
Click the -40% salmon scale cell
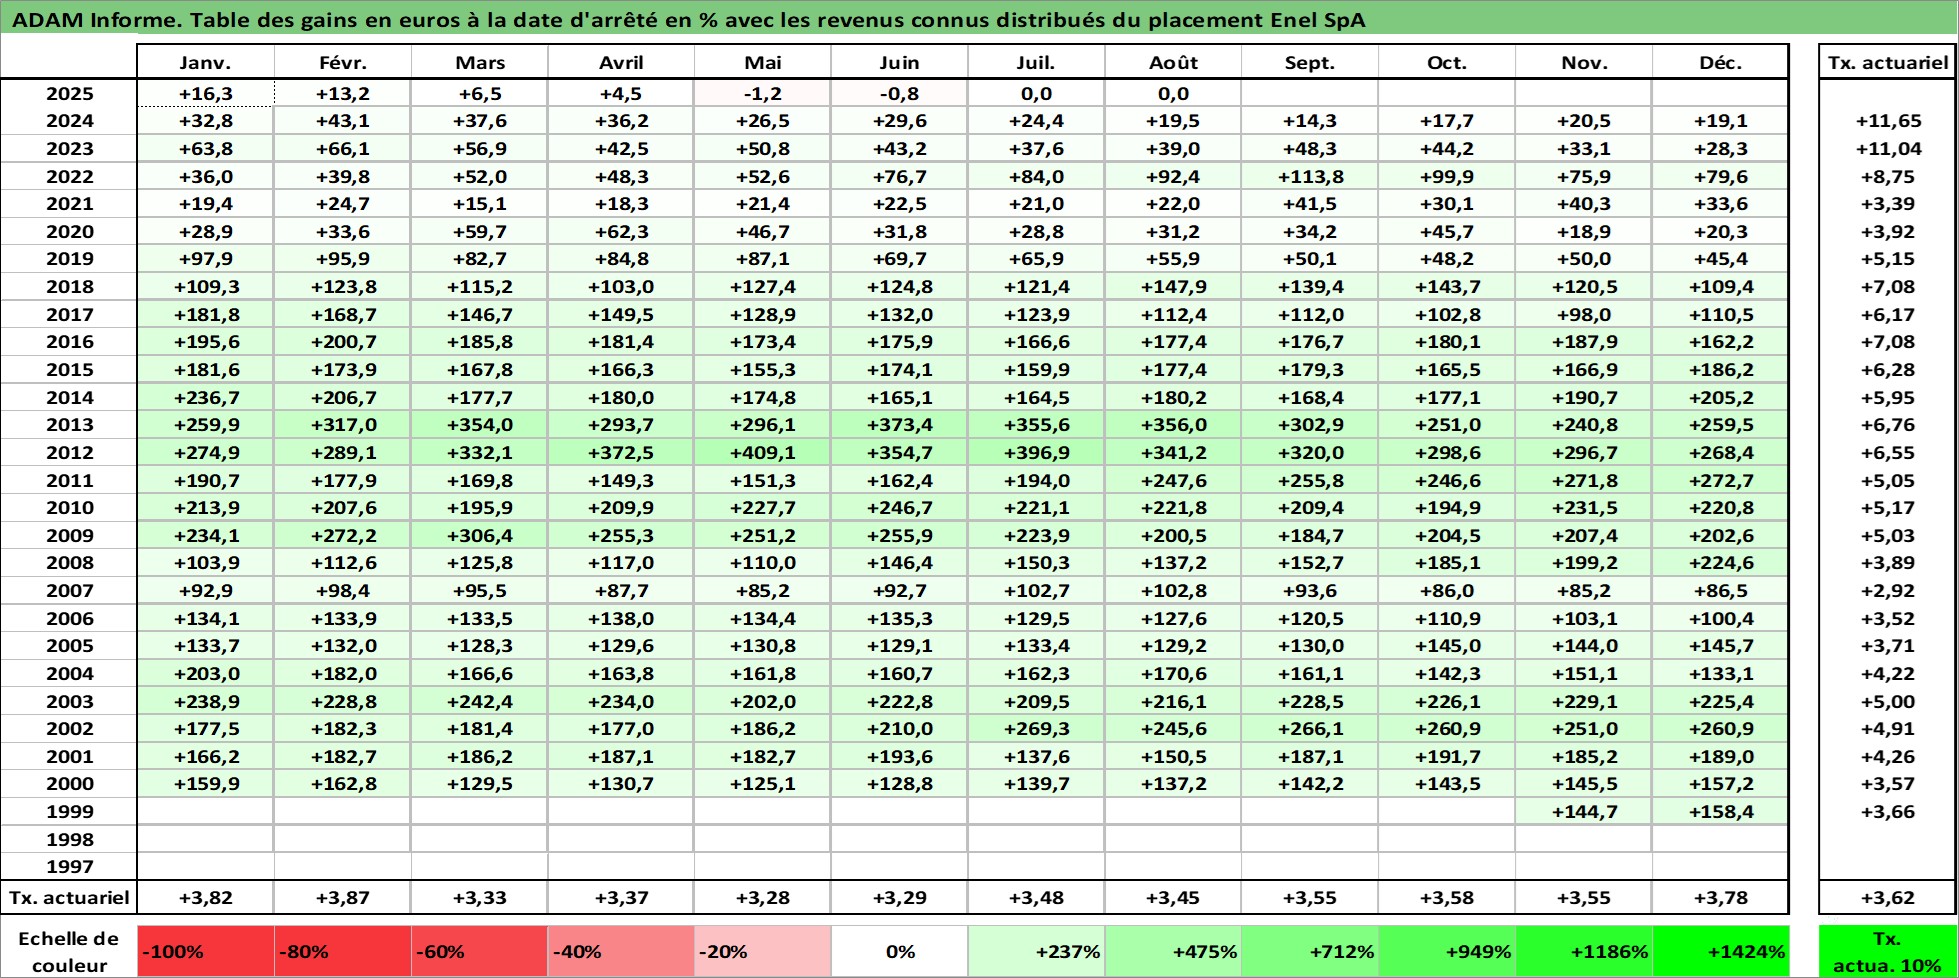(621, 952)
